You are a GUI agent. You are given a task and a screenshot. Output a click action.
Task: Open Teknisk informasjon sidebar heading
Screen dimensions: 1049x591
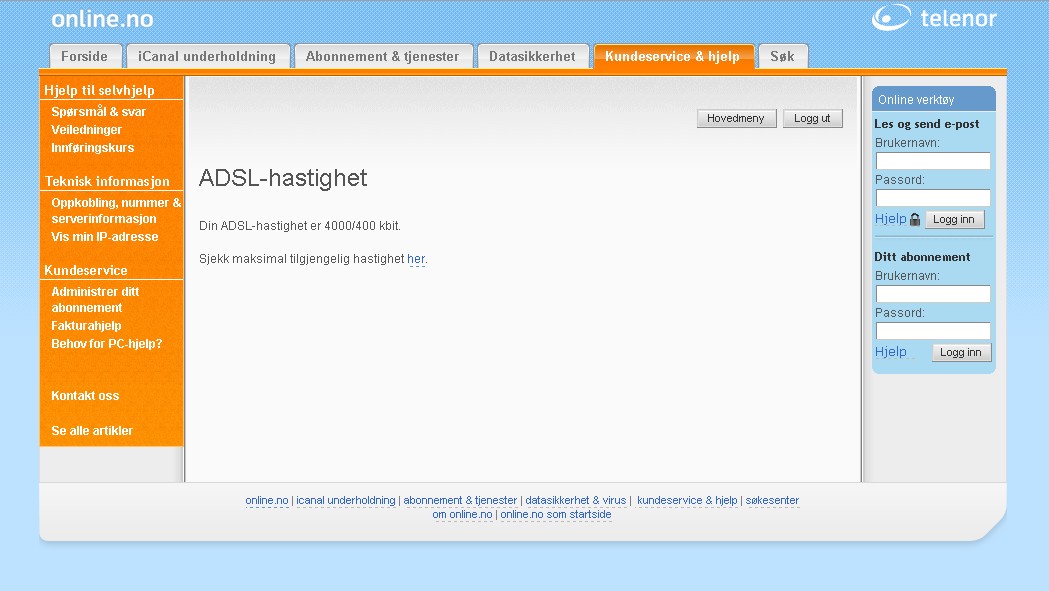[x=107, y=181]
